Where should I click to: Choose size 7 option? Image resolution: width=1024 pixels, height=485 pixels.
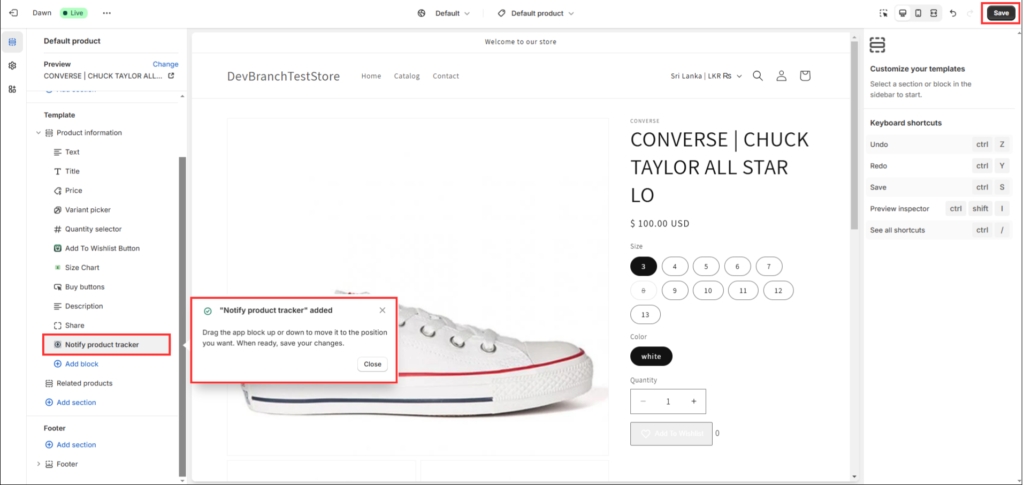point(769,266)
